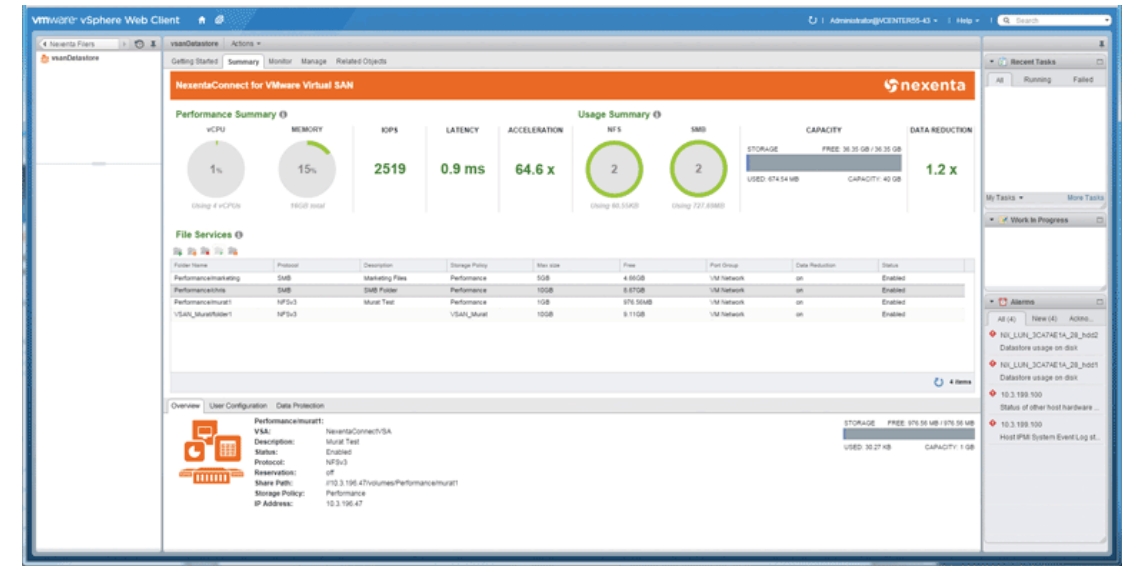Pin the left navigator panel
Screen dimensions: 1140x572
[153, 44]
